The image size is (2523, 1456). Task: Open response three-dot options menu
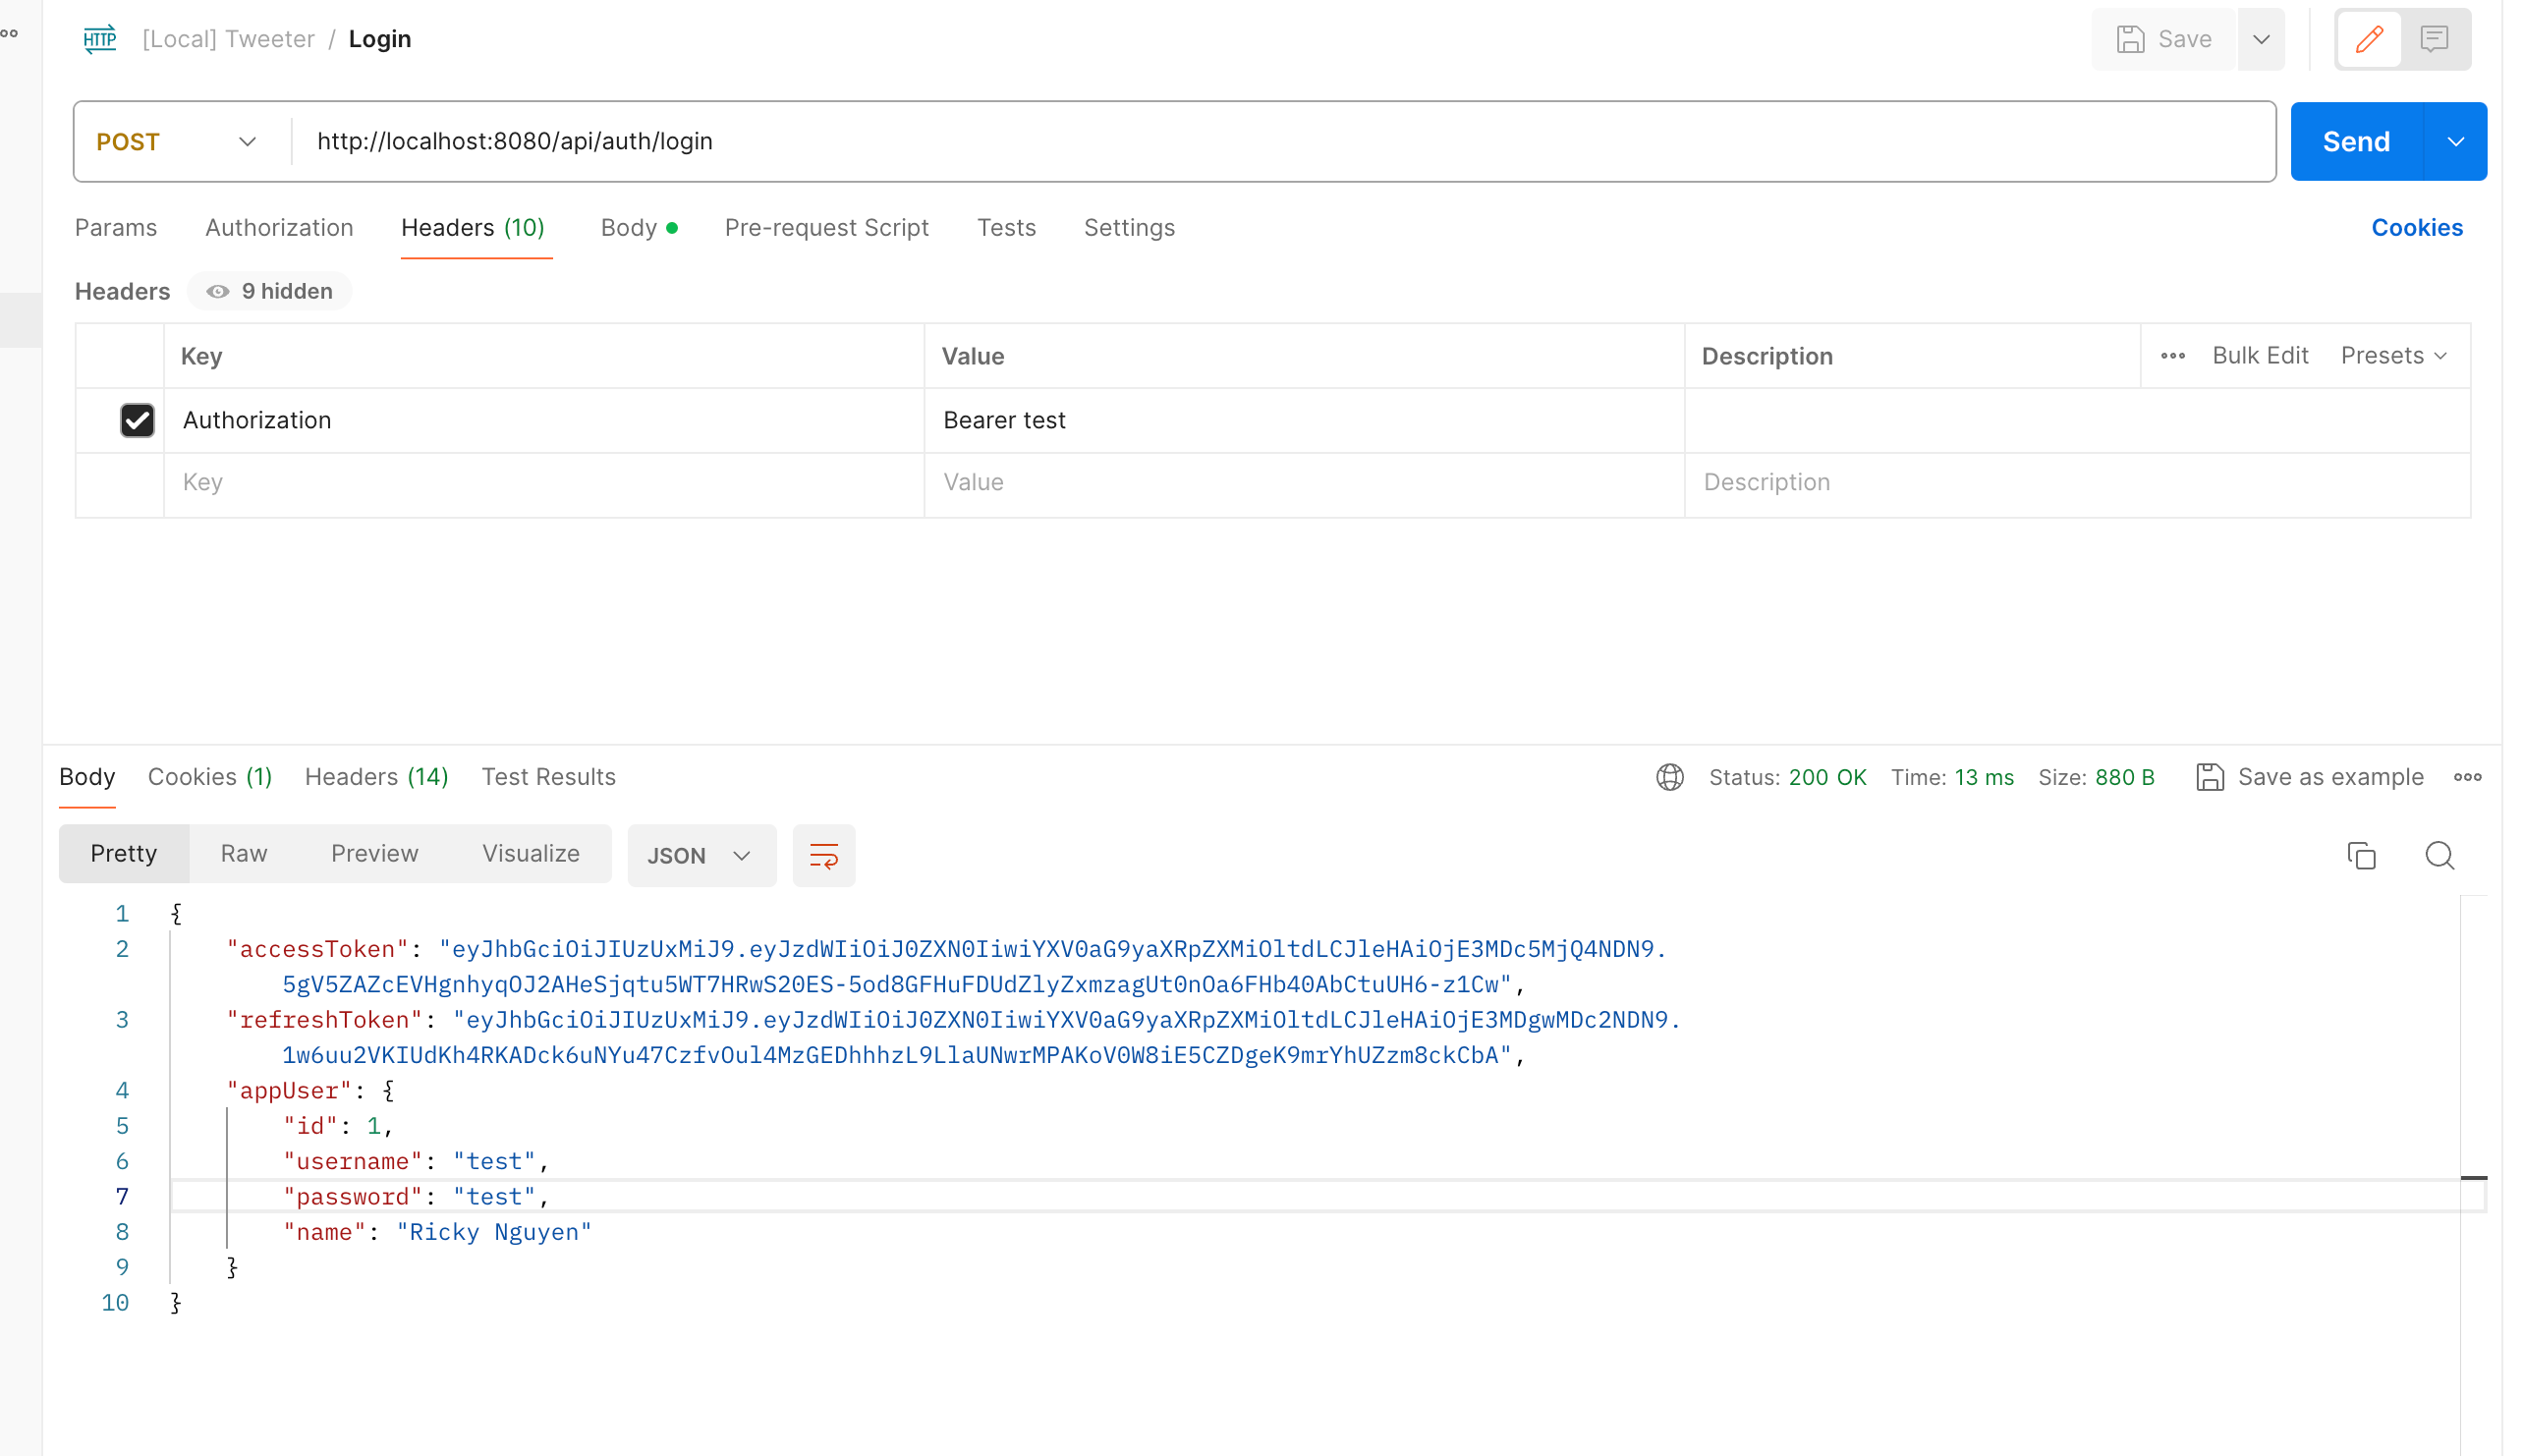[x=2467, y=777]
